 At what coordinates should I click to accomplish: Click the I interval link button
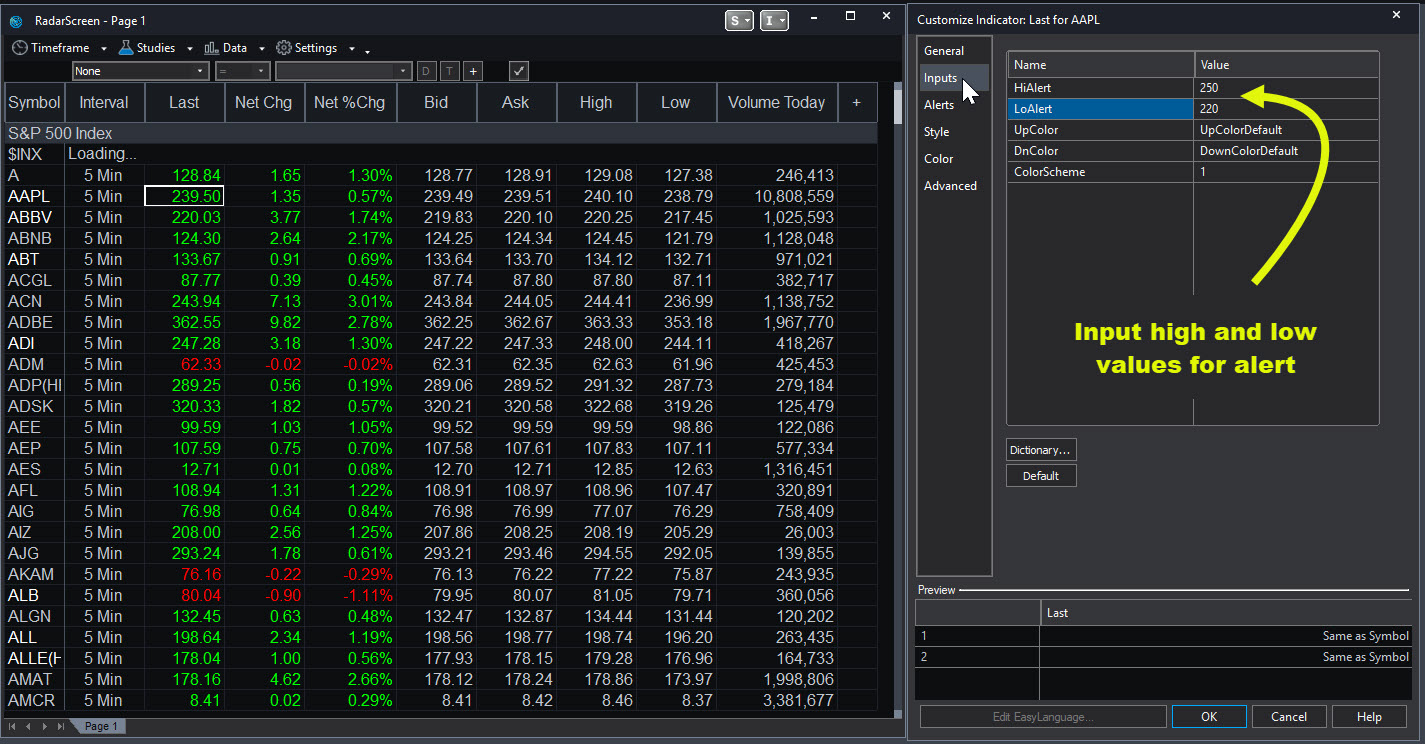774,20
